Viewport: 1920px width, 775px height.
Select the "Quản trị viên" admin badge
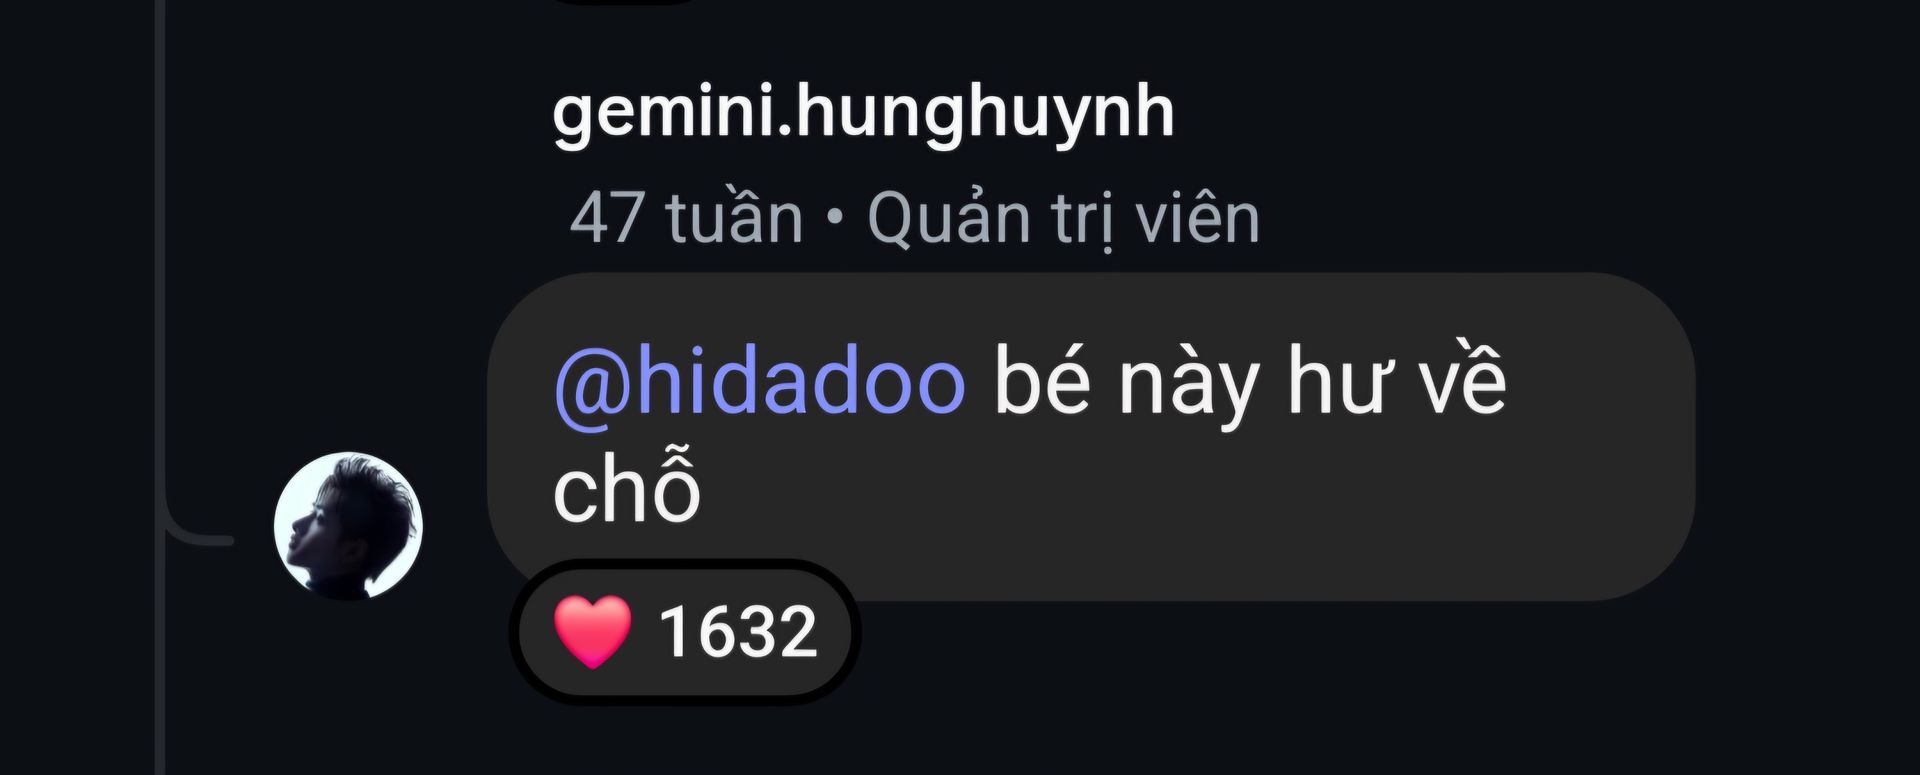pos(1064,217)
